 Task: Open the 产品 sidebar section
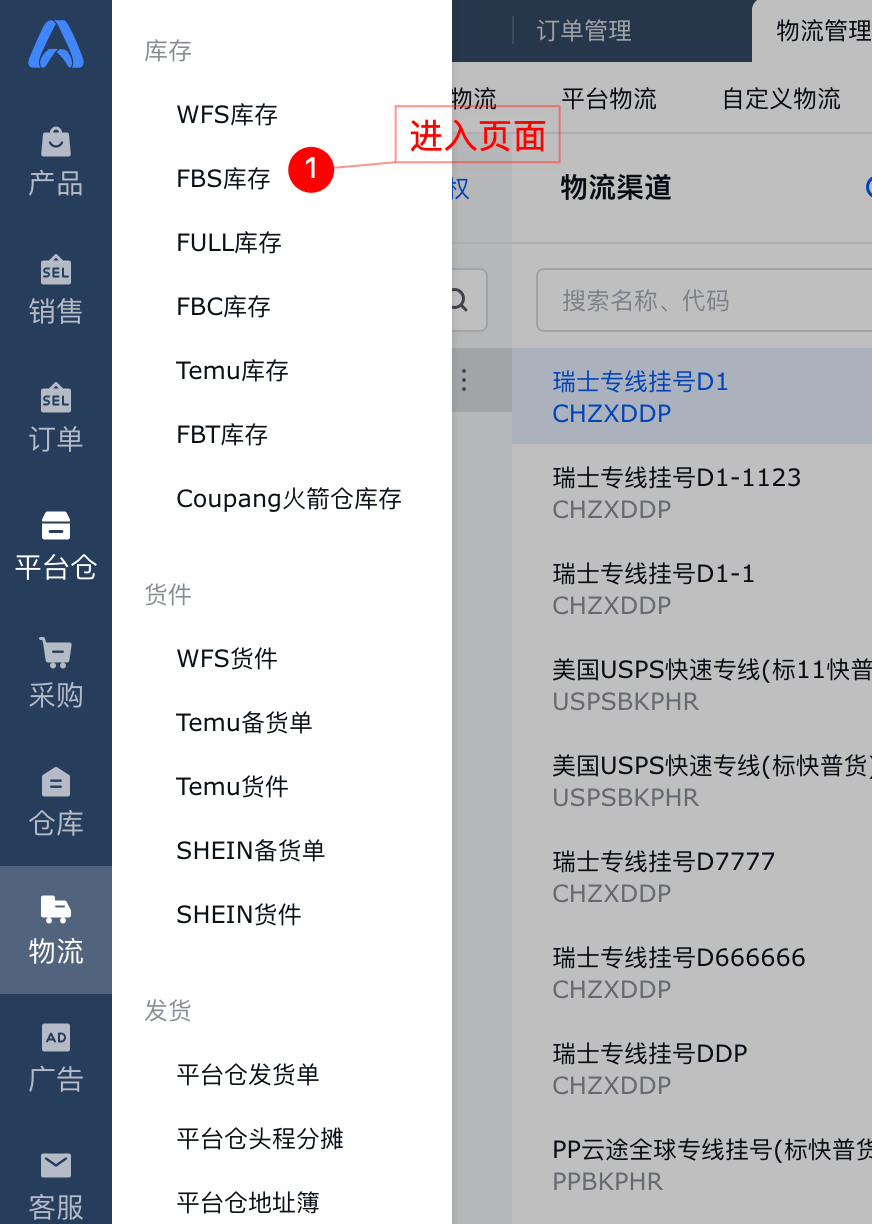tap(56, 162)
